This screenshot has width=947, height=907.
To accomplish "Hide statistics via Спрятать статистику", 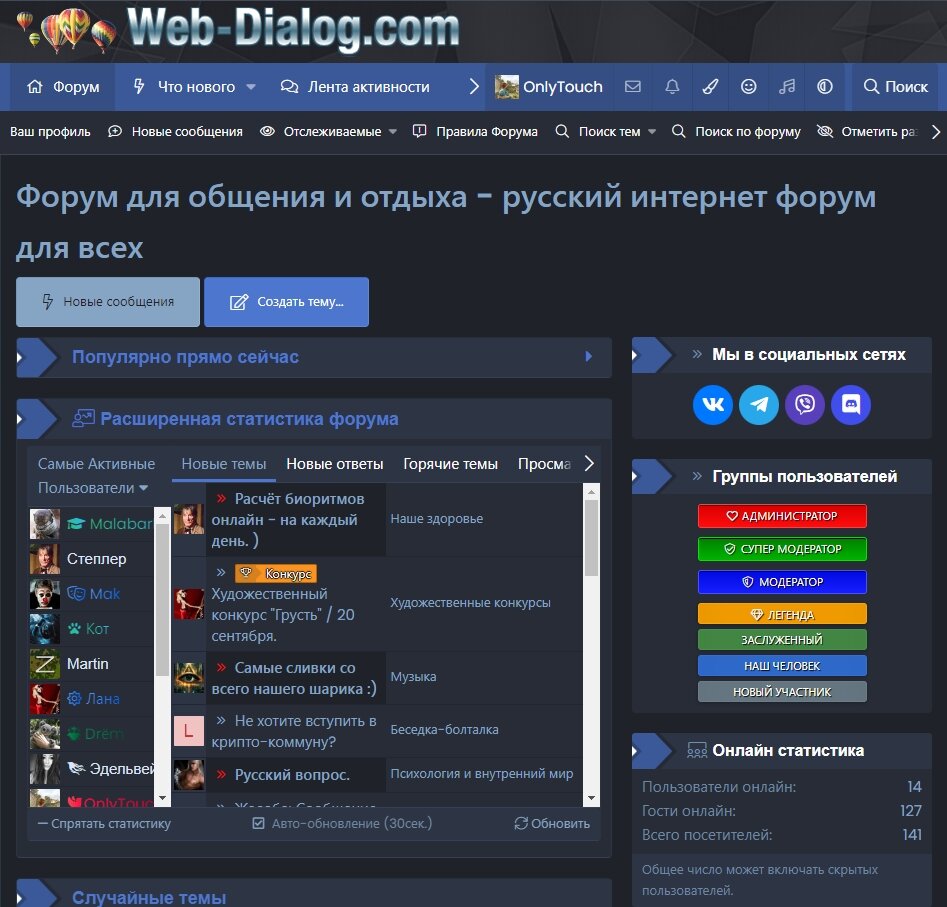I will (x=104, y=823).
